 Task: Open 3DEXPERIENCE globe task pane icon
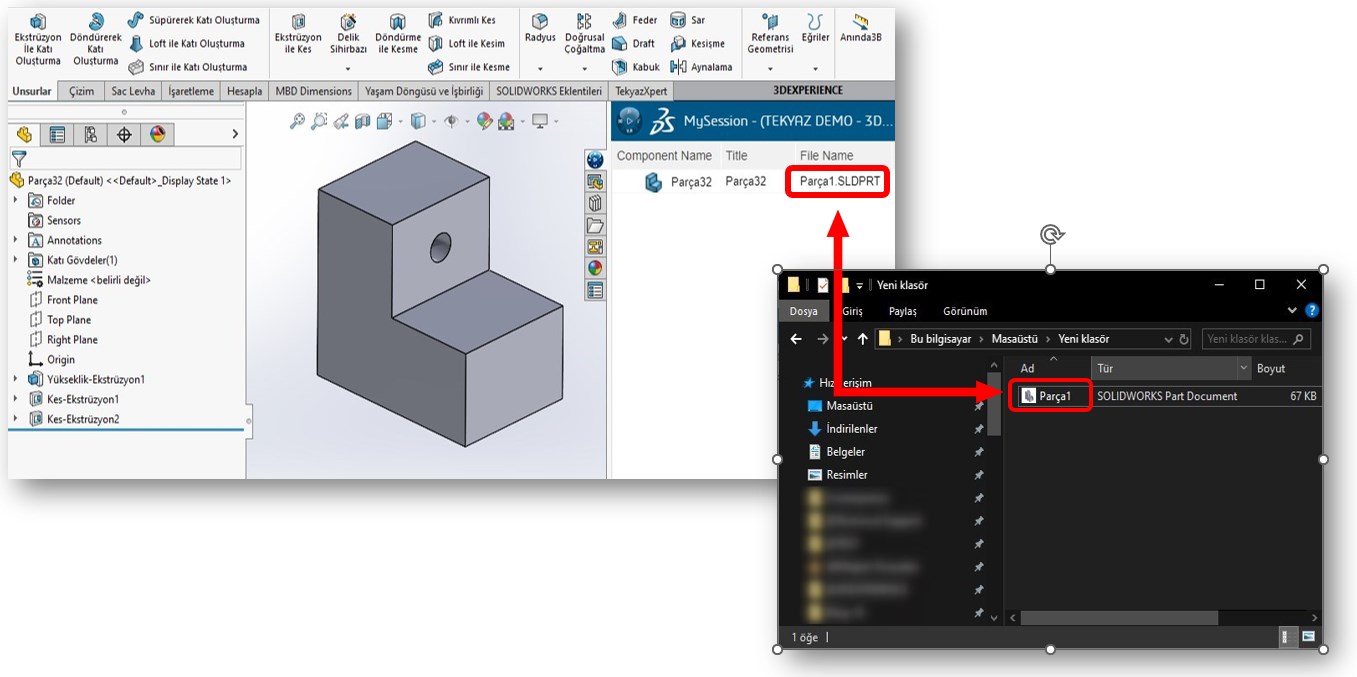coord(595,160)
